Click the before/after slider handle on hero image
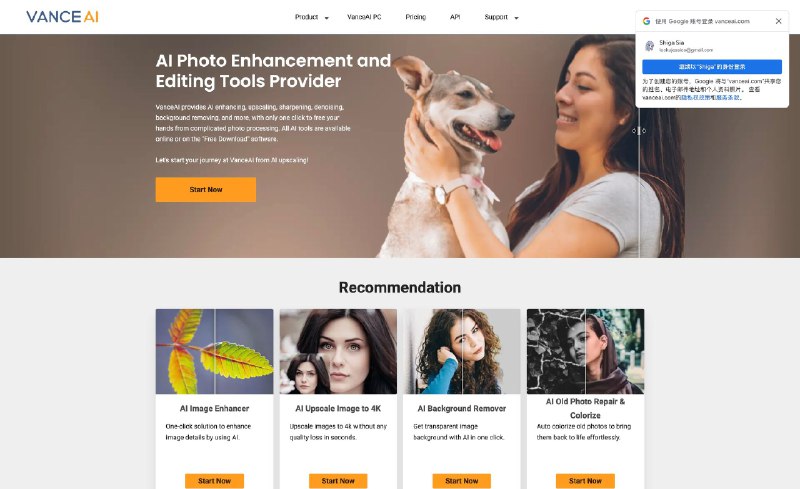The width and height of the screenshot is (800, 489). click(639, 131)
